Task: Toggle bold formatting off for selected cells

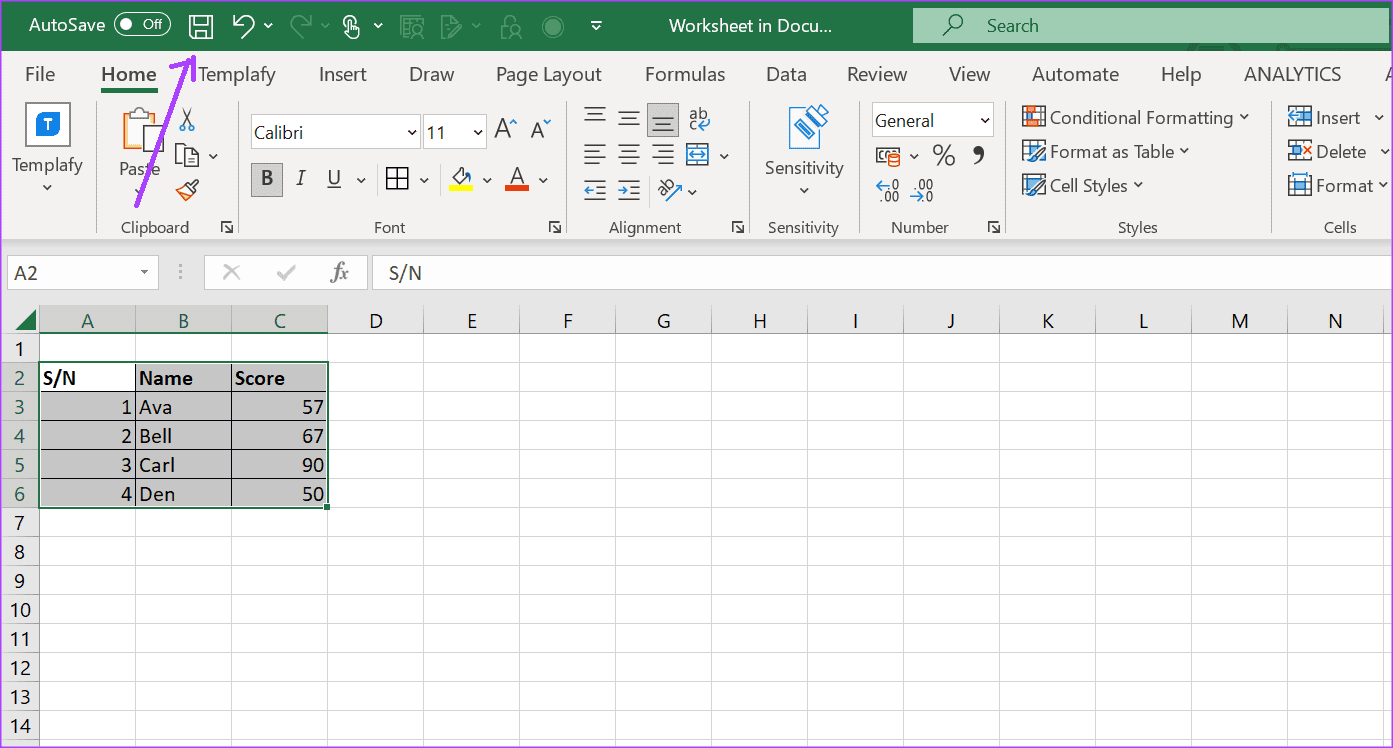Action: [265, 179]
